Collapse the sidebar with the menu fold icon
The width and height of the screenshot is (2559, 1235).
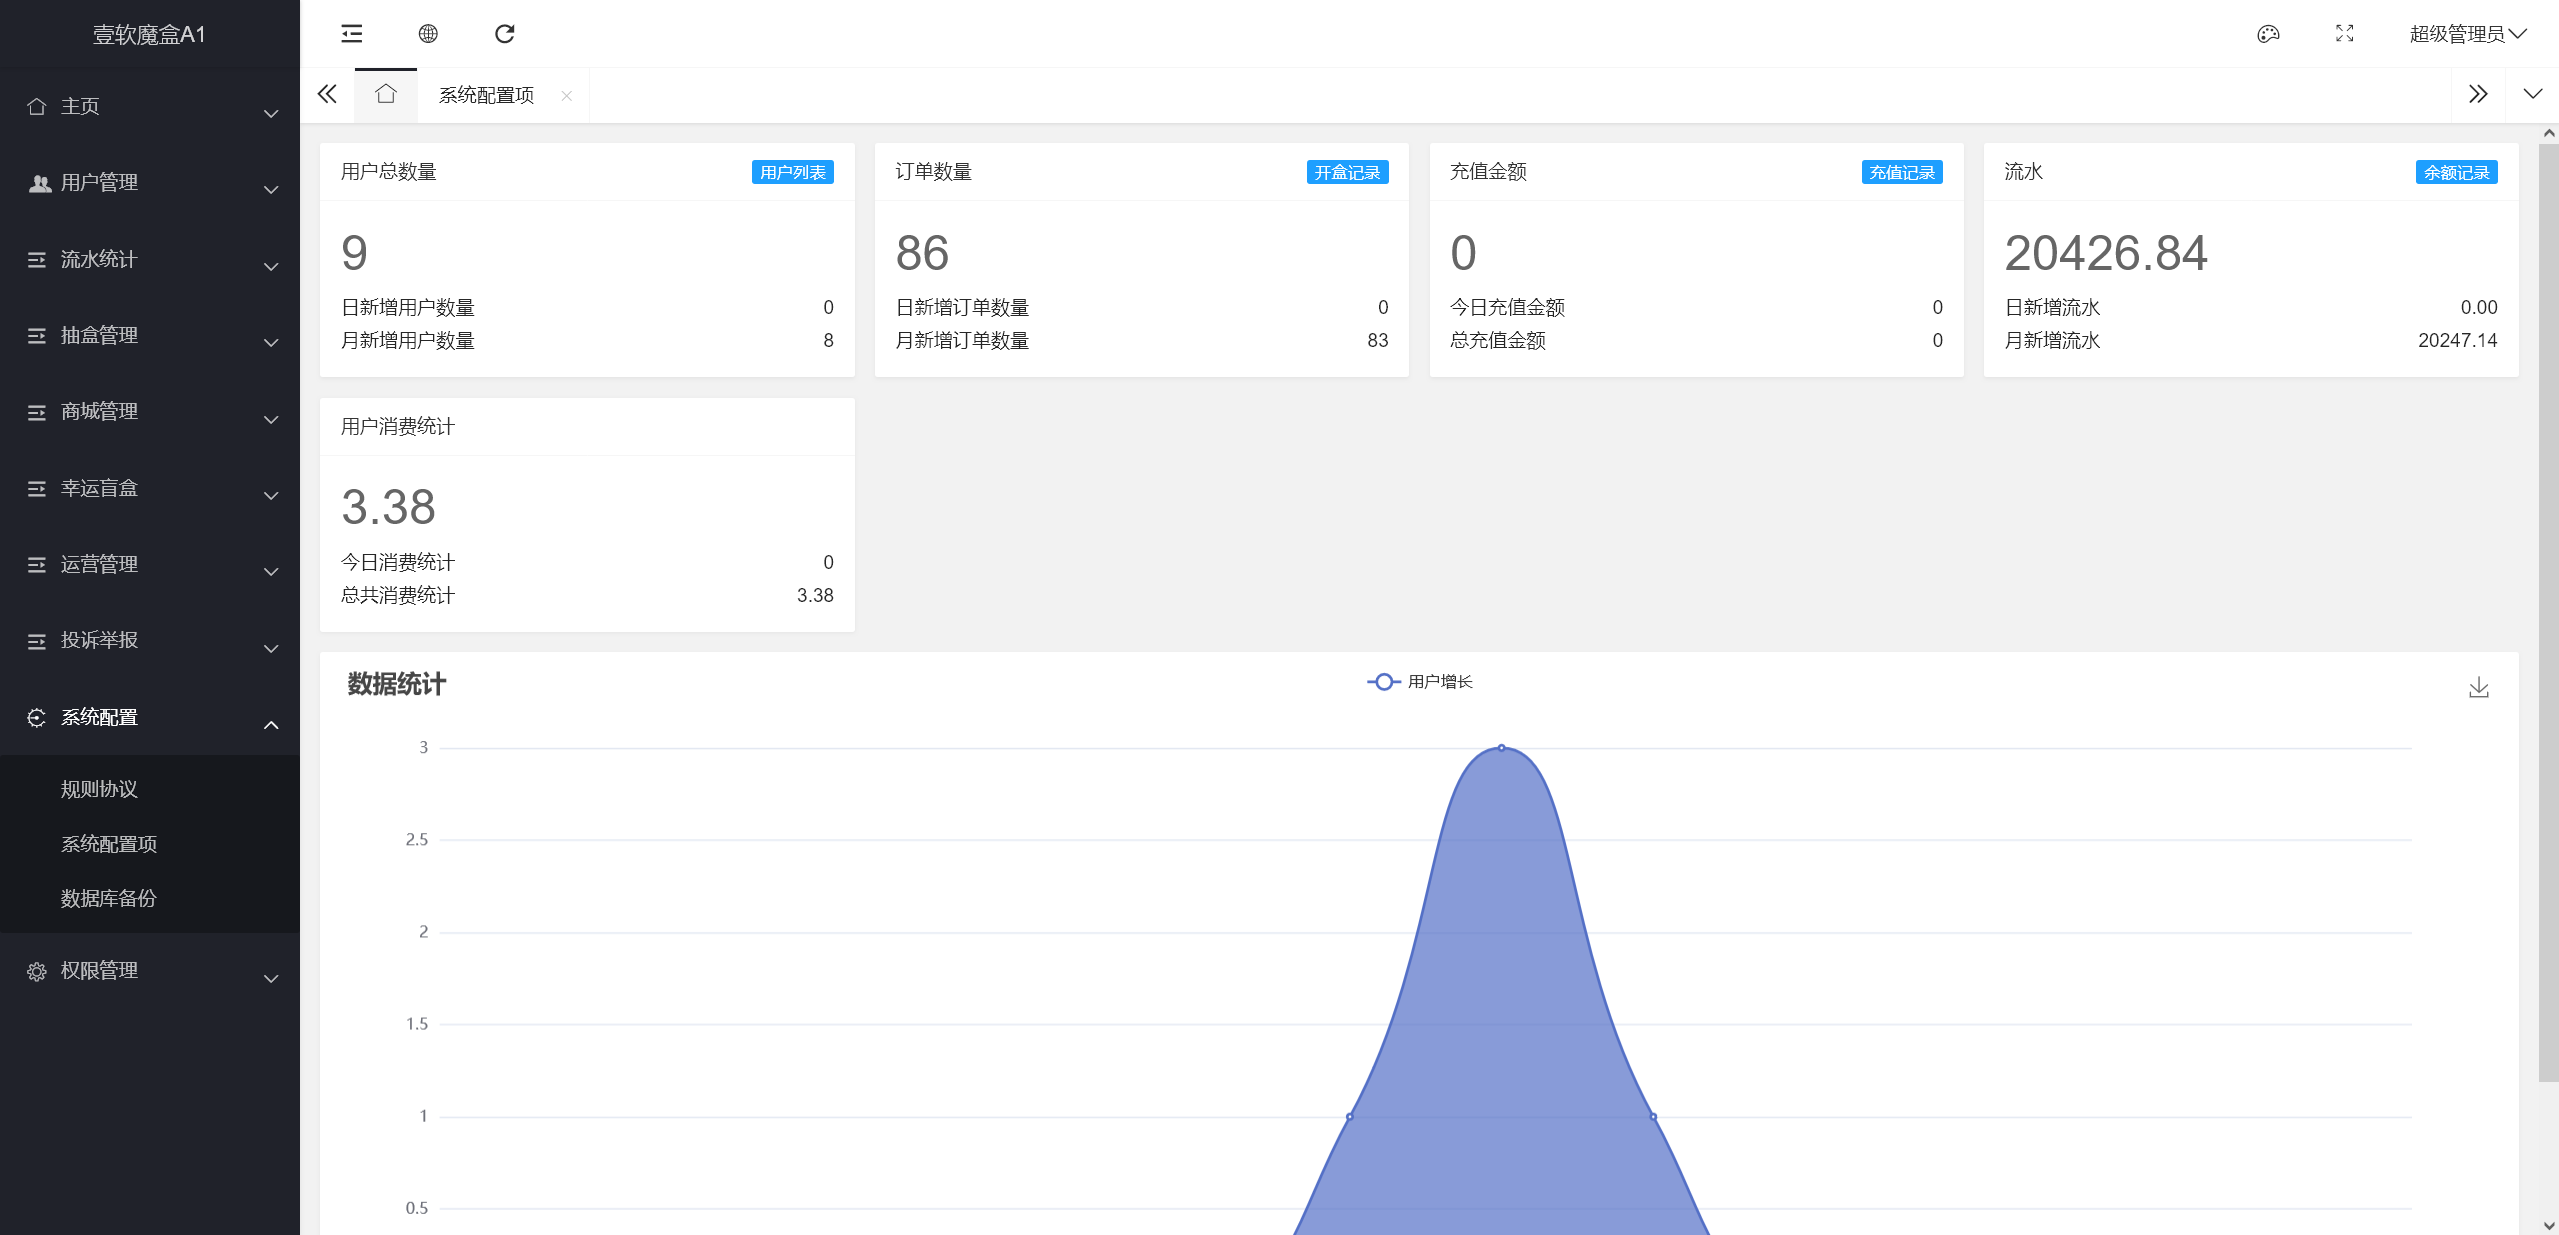point(352,34)
